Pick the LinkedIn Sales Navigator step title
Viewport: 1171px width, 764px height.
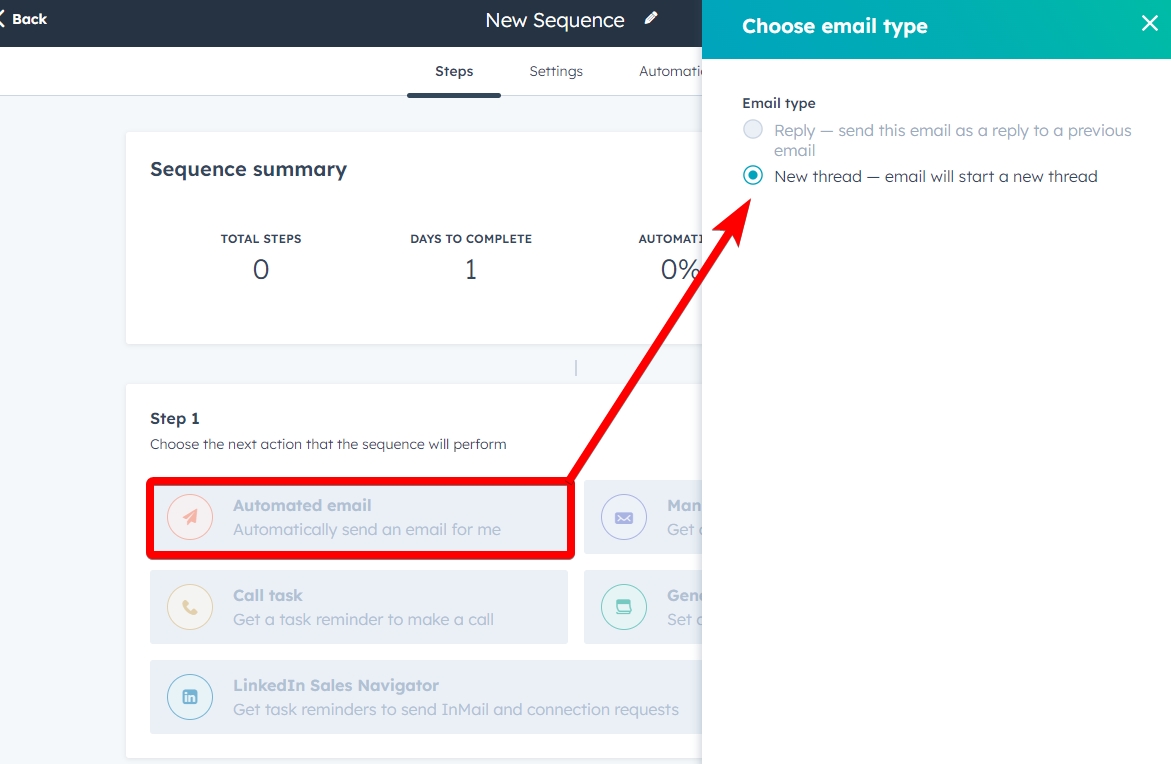(x=336, y=686)
